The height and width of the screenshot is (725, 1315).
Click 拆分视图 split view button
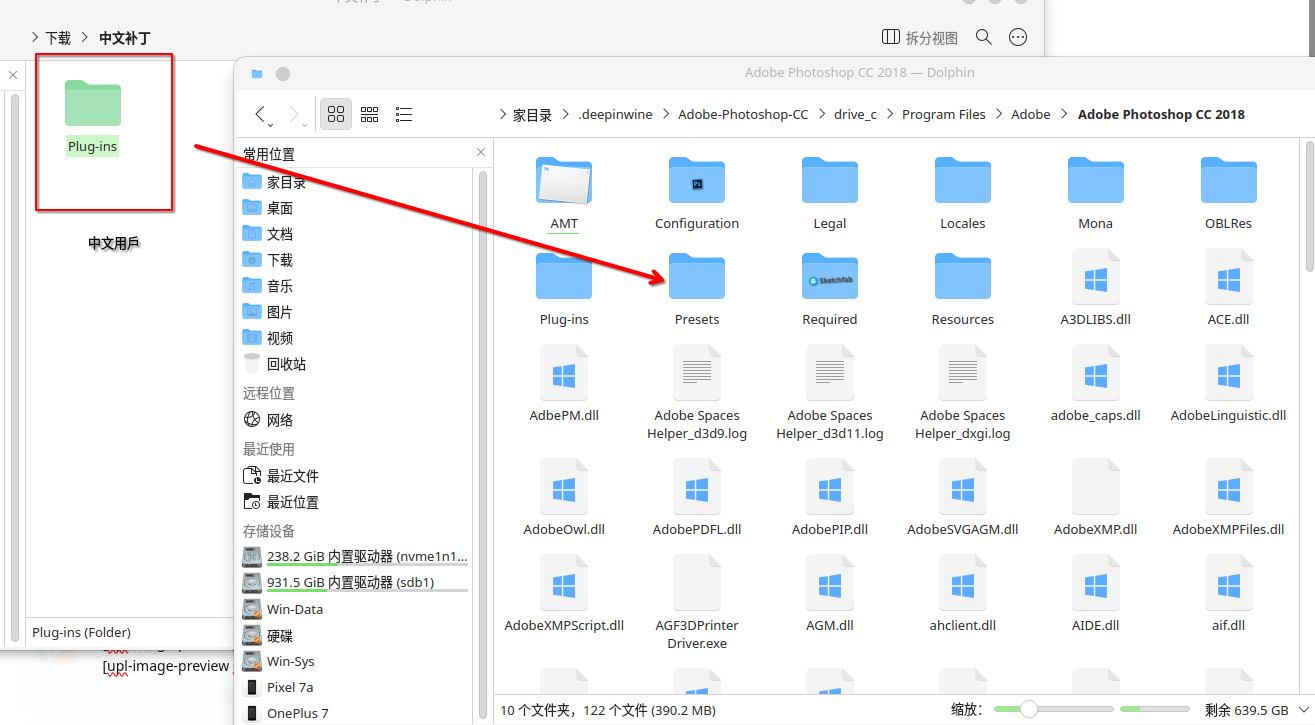tap(920, 37)
